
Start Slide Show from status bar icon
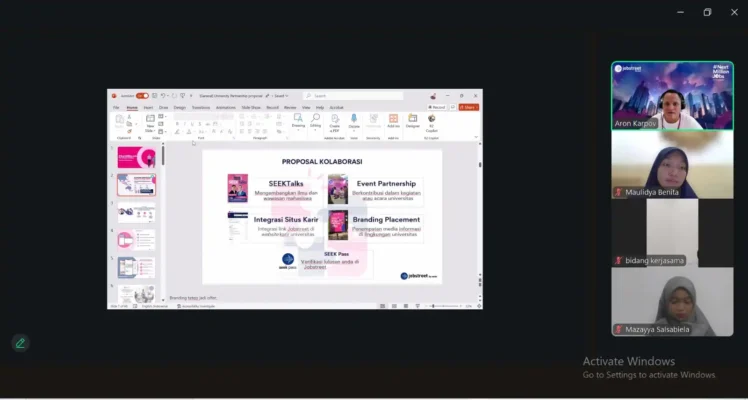tap(417, 306)
